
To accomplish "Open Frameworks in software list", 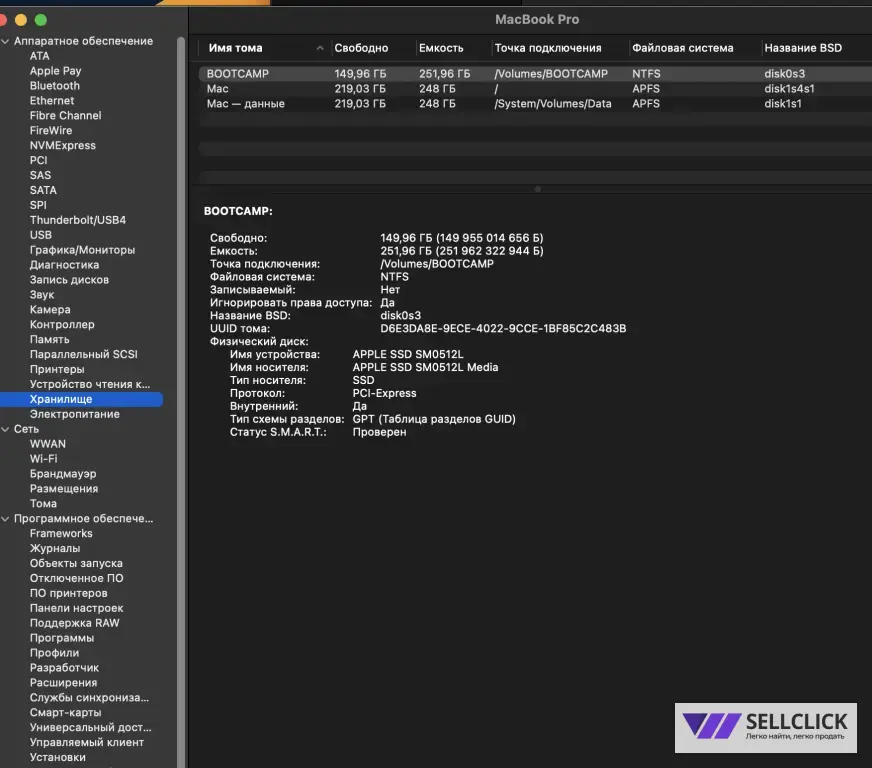I will pyautogui.click(x=61, y=534).
